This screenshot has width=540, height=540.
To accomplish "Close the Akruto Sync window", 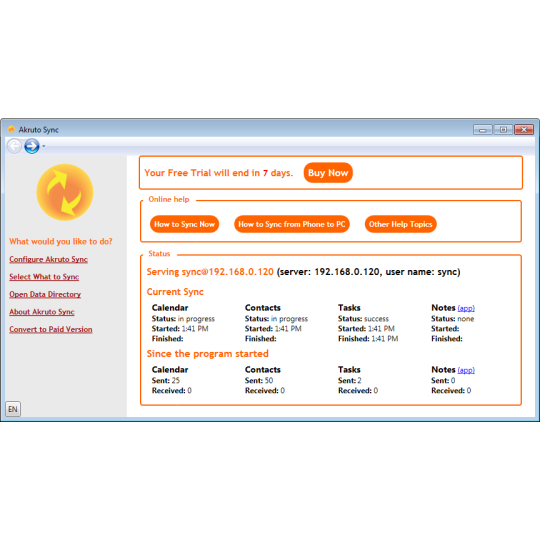I will [x=524, y=130].
